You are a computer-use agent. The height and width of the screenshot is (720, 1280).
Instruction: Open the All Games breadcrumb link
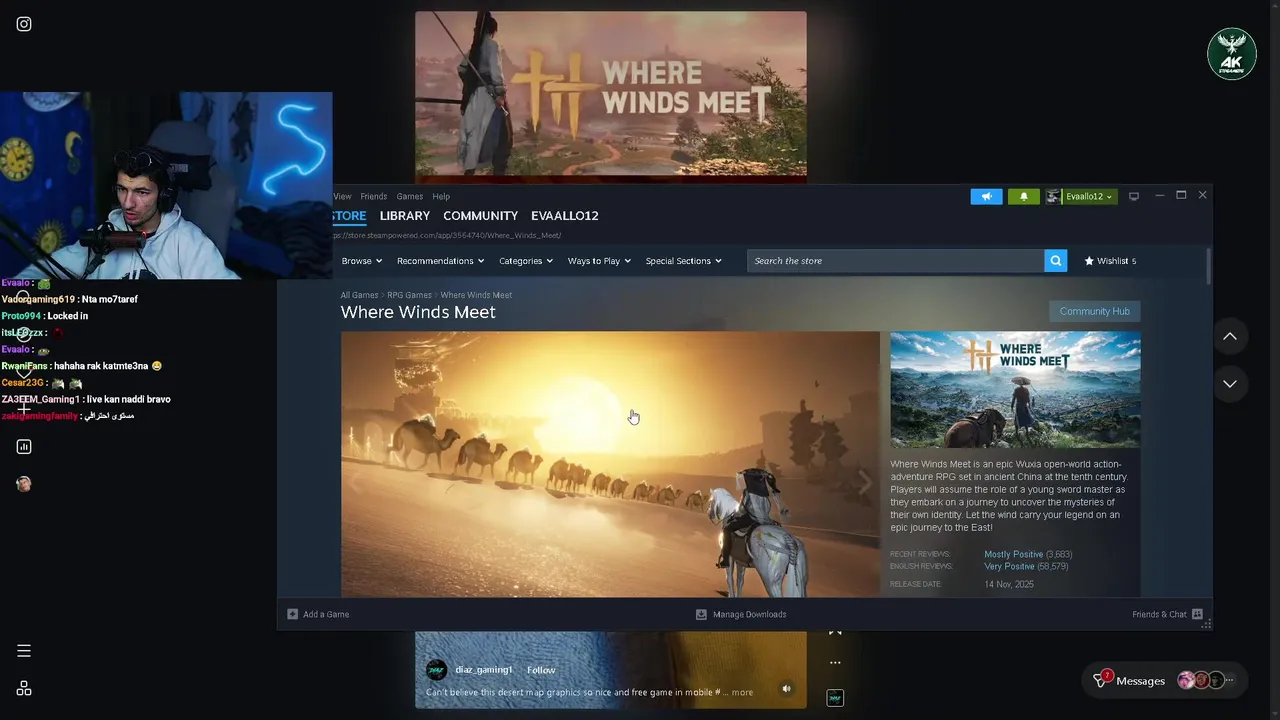click(359, 295)
